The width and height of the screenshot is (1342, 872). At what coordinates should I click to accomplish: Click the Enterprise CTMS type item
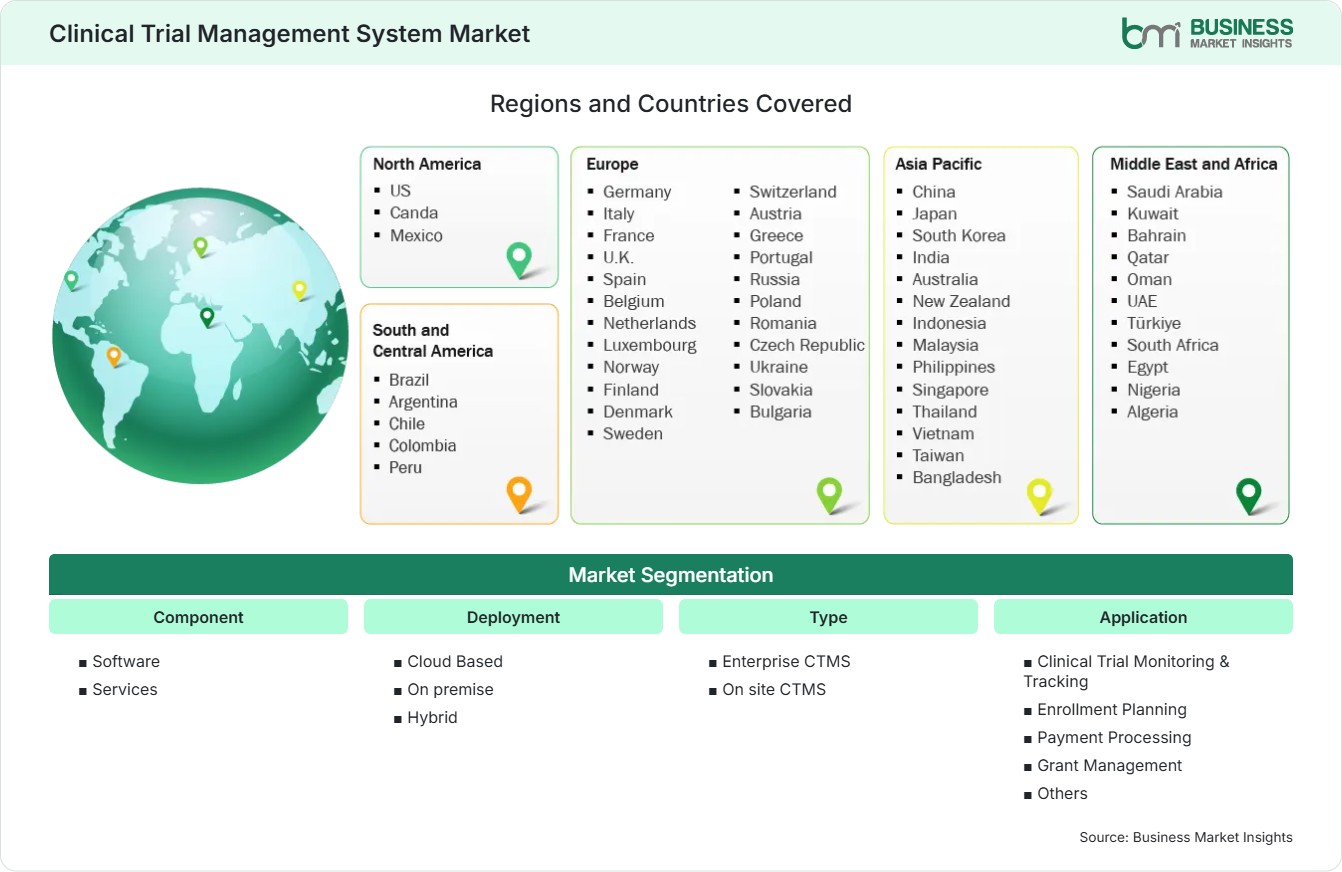[x=786, y=662]
